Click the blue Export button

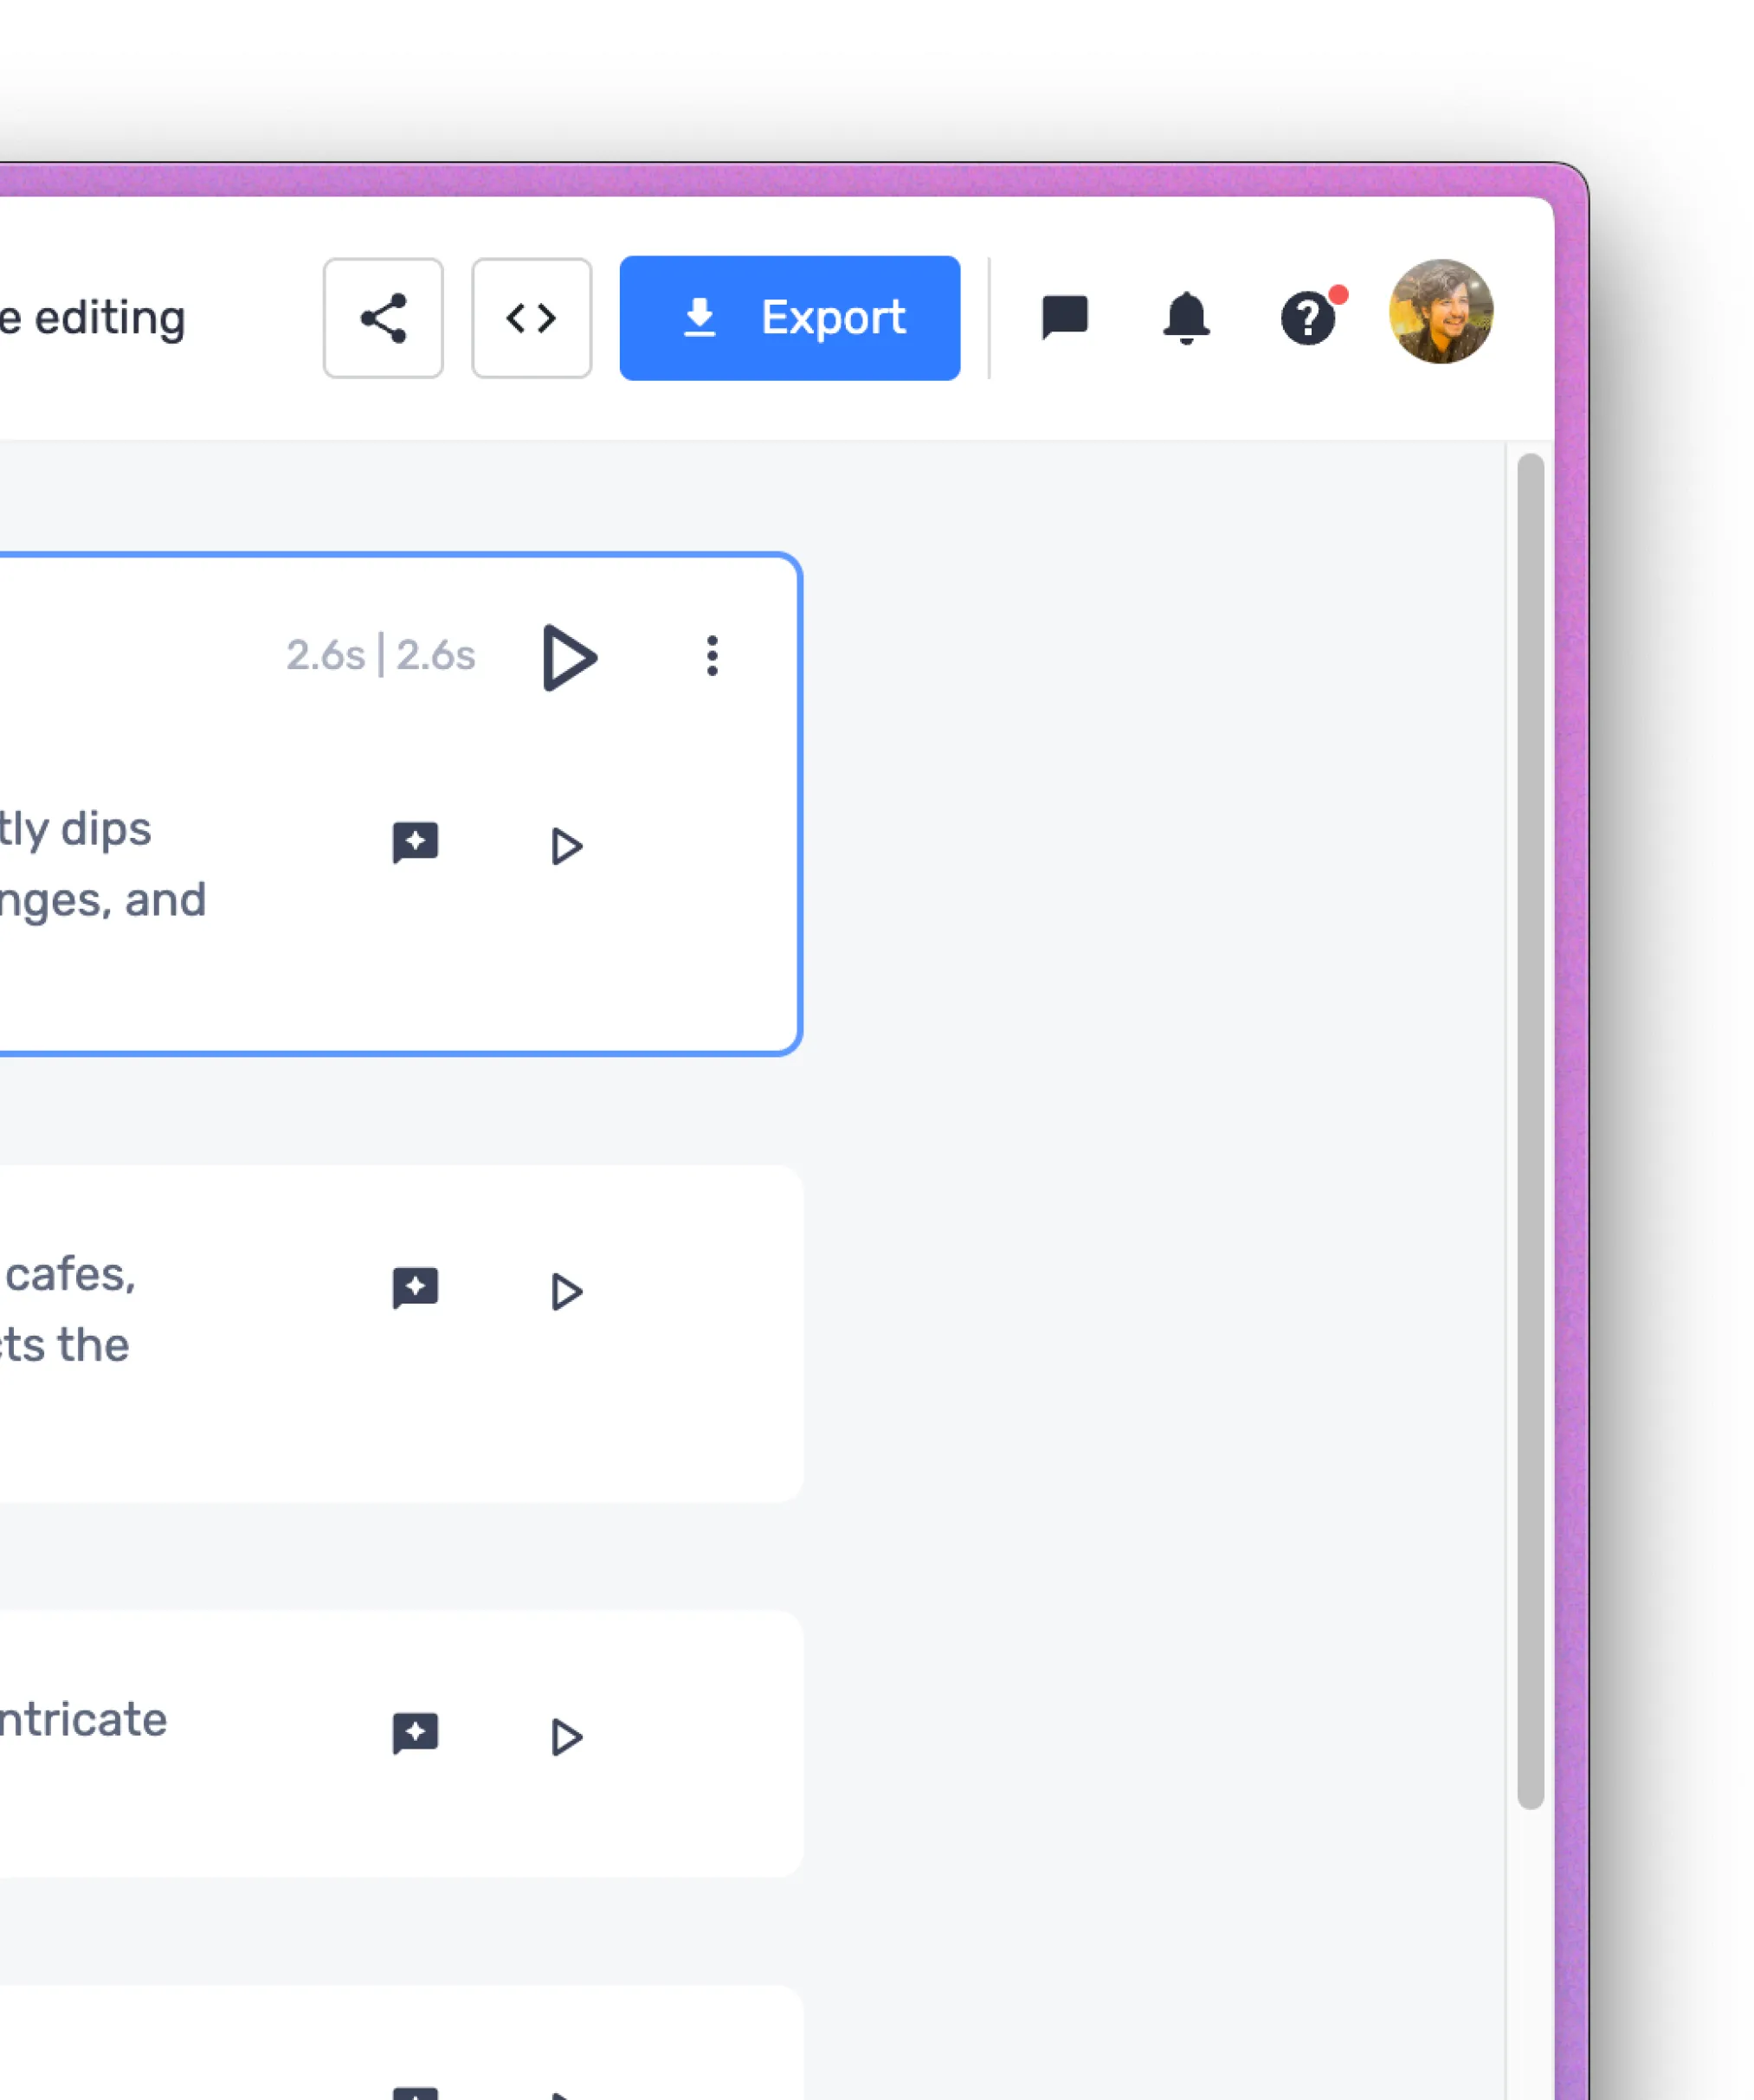pyautogui.click(x=790, y=318)
